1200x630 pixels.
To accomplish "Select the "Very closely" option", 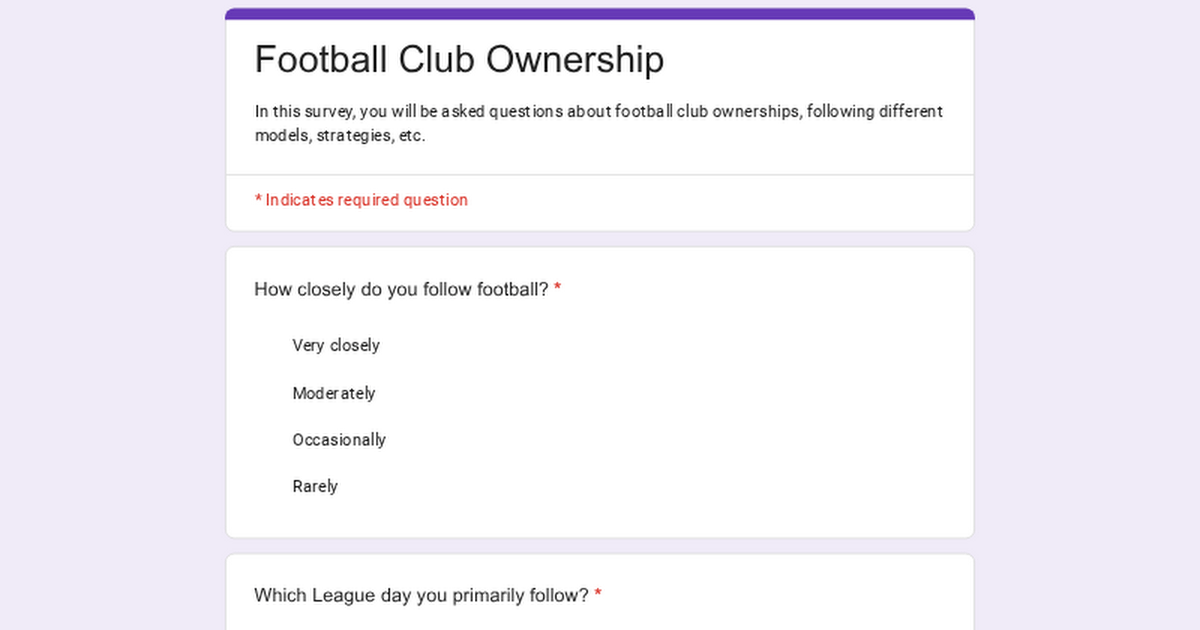I will (x=336, y=346).
